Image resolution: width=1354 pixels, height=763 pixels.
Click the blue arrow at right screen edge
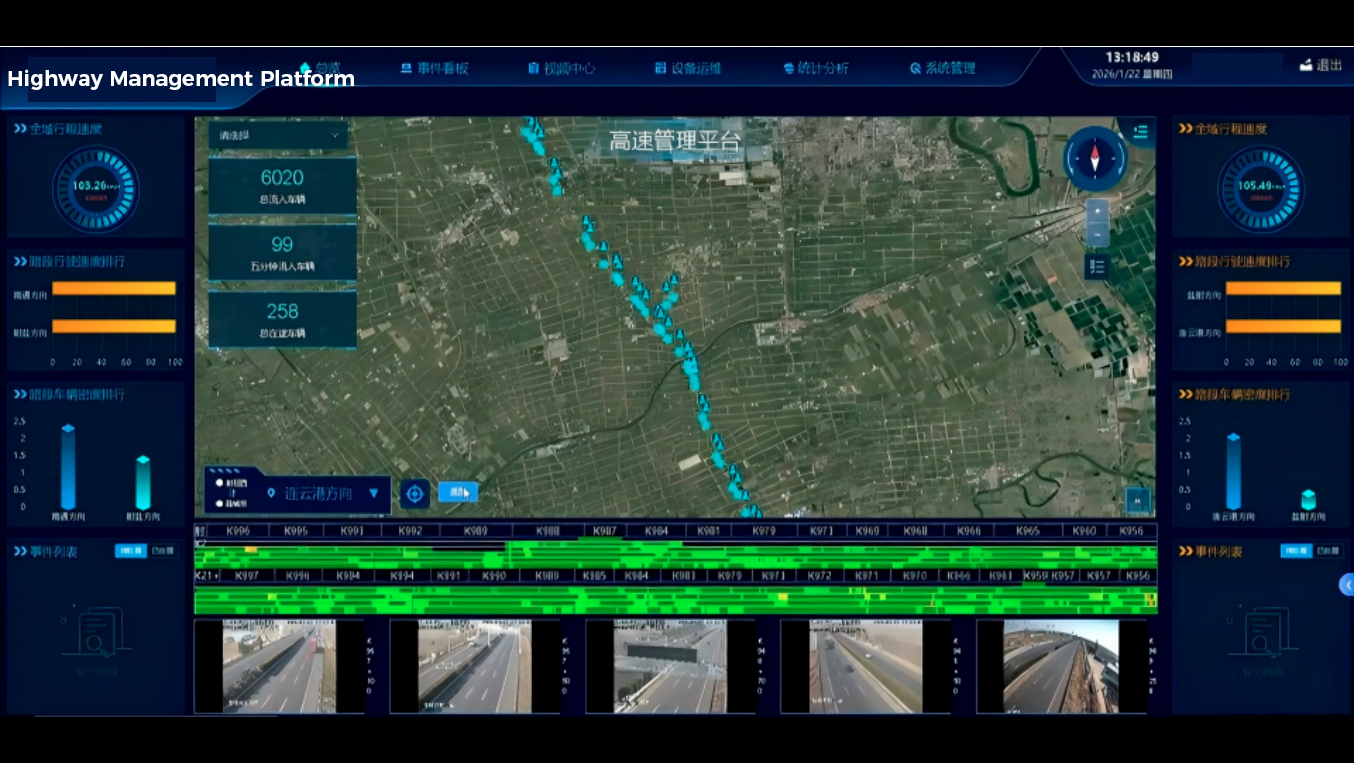pyautogui.click(x=1346, y=585)
